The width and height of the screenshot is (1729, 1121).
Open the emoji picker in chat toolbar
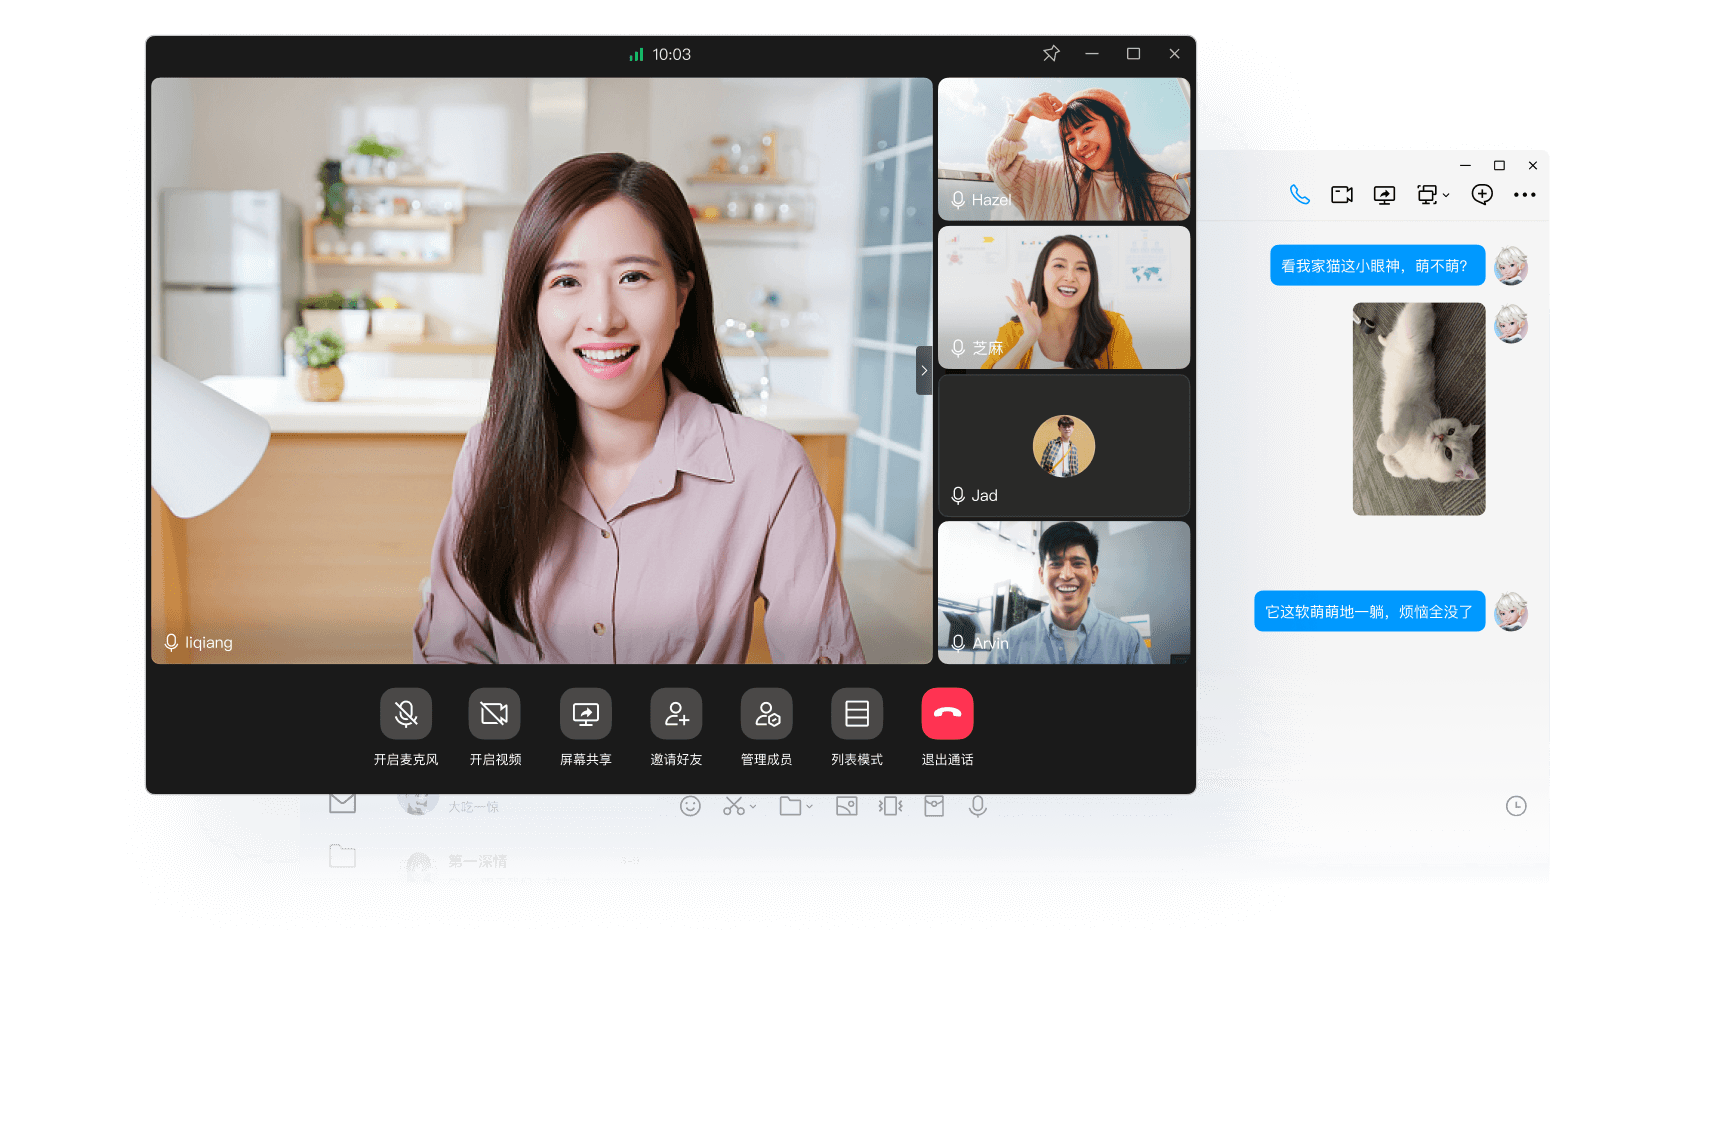[x=690, y=806]
